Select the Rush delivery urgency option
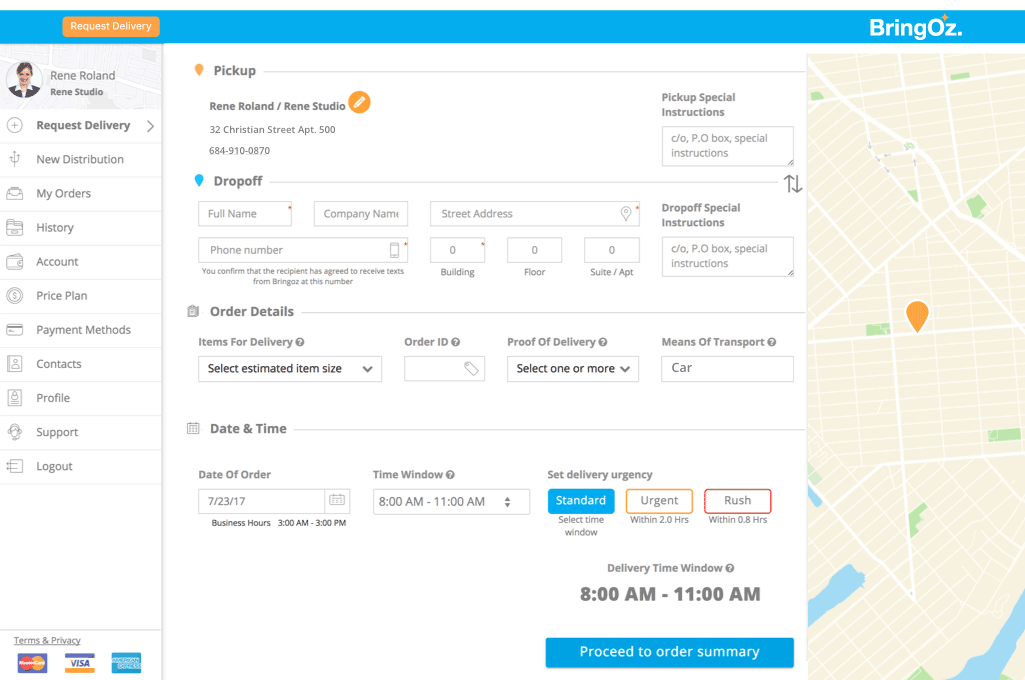This screenshot has width=1025, height=680. click(x=737, y=501)
